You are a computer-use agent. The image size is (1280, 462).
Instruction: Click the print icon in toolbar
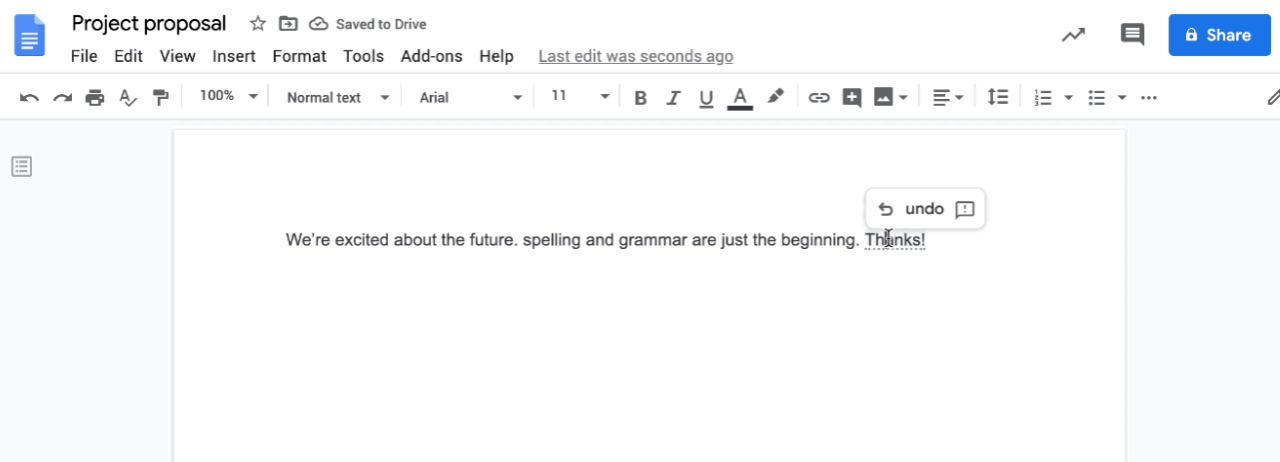95,97
